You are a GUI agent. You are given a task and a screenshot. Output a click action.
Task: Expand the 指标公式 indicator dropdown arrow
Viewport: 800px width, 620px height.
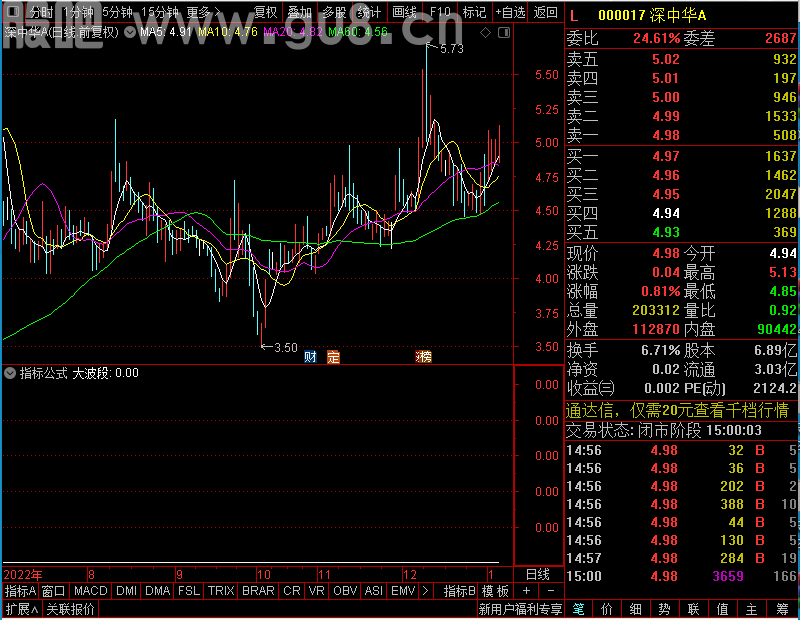(10, 373)
